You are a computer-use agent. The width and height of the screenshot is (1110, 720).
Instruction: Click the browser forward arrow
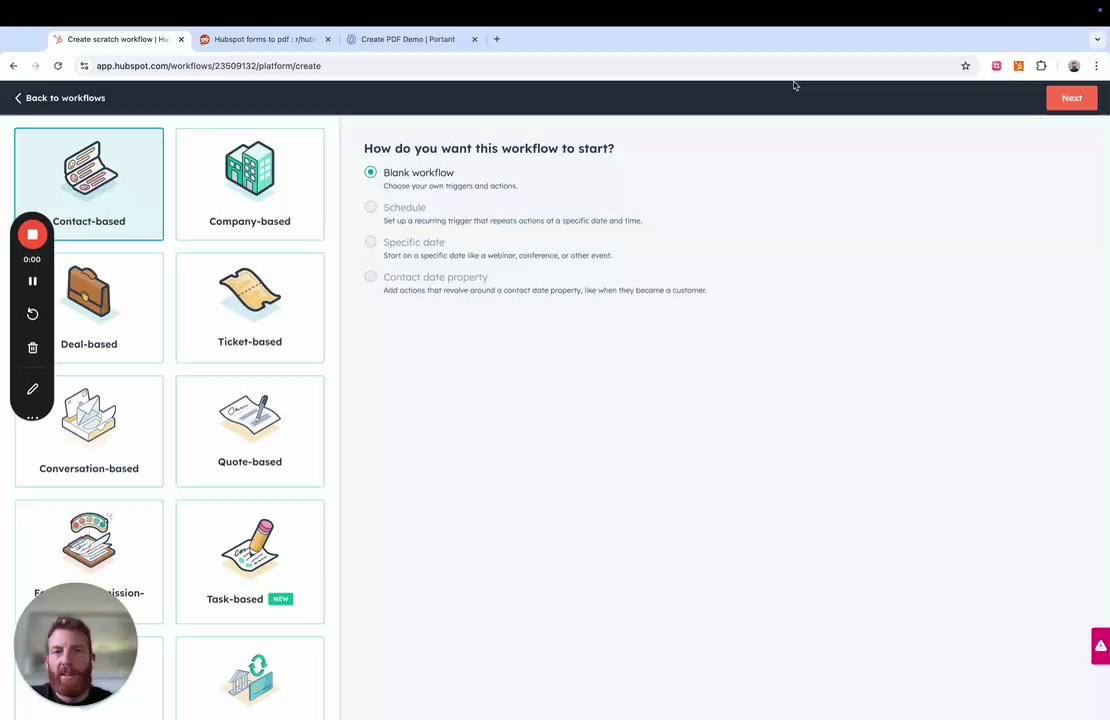(35, 66)
